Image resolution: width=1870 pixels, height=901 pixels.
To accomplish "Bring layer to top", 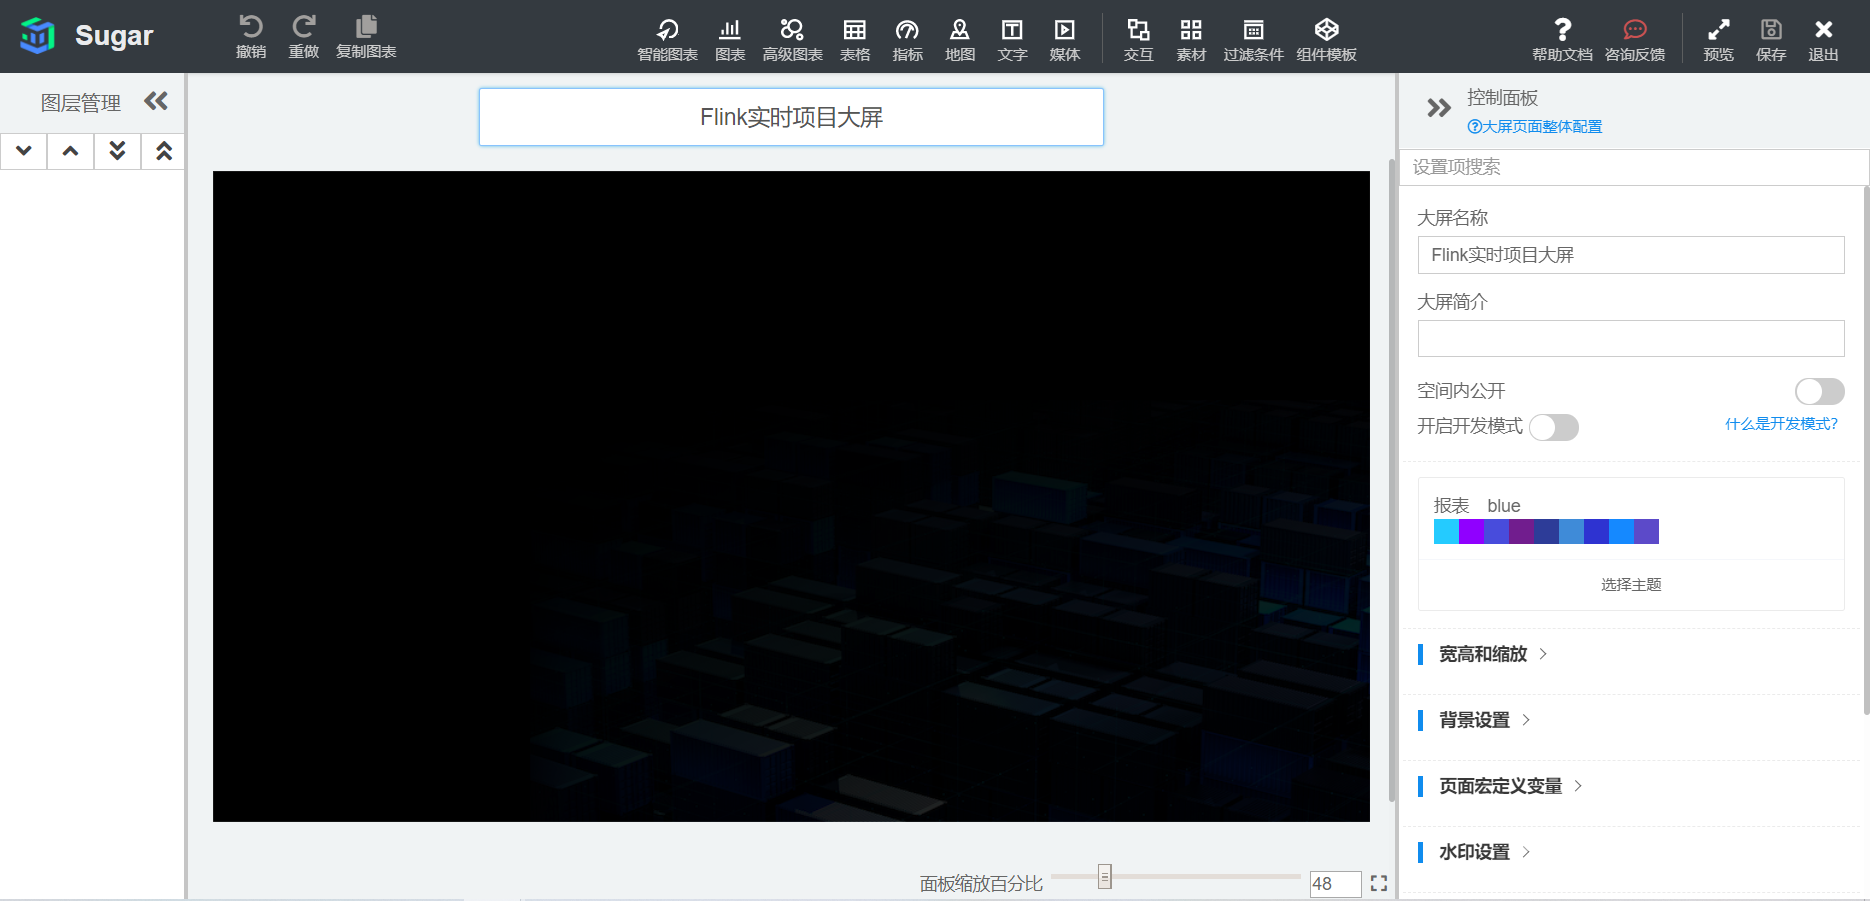I will click(x=164, y=151).
